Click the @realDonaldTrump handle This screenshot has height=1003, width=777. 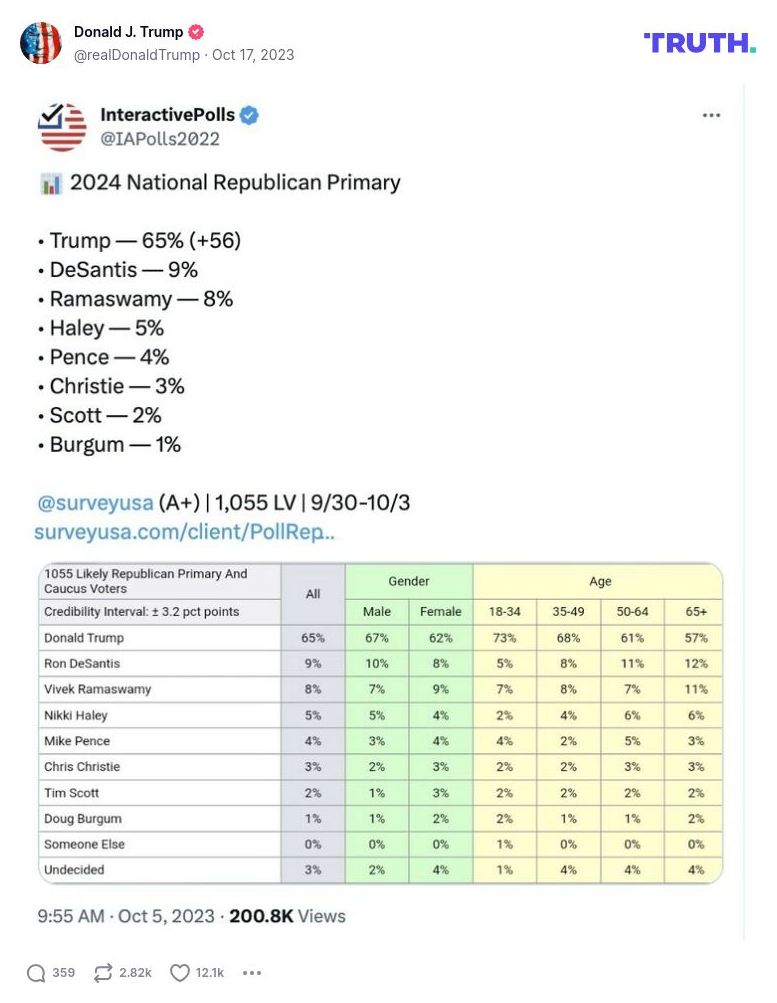(x=135, y=55)
